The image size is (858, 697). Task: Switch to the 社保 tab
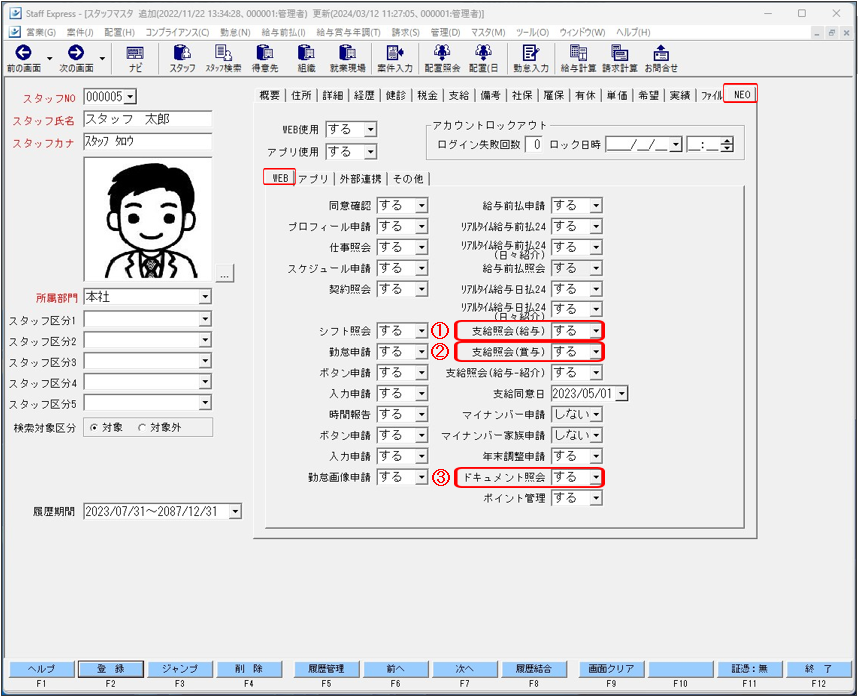point(522,95)
